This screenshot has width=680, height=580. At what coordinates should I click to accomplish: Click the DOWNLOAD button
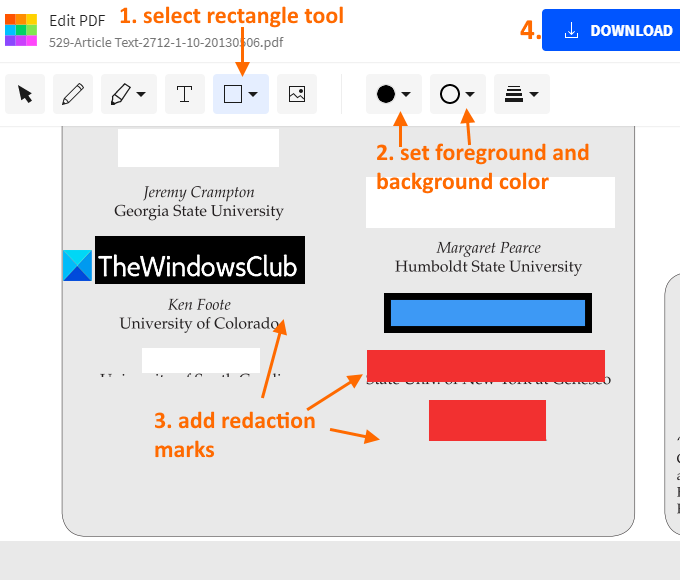[611, 30]
